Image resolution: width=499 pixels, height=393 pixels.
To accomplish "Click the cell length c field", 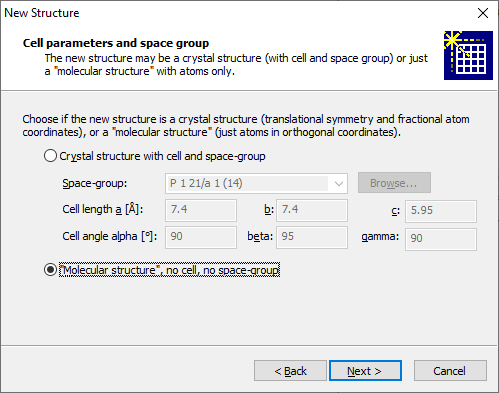I will pyautogui.click(x=441, y=211).
